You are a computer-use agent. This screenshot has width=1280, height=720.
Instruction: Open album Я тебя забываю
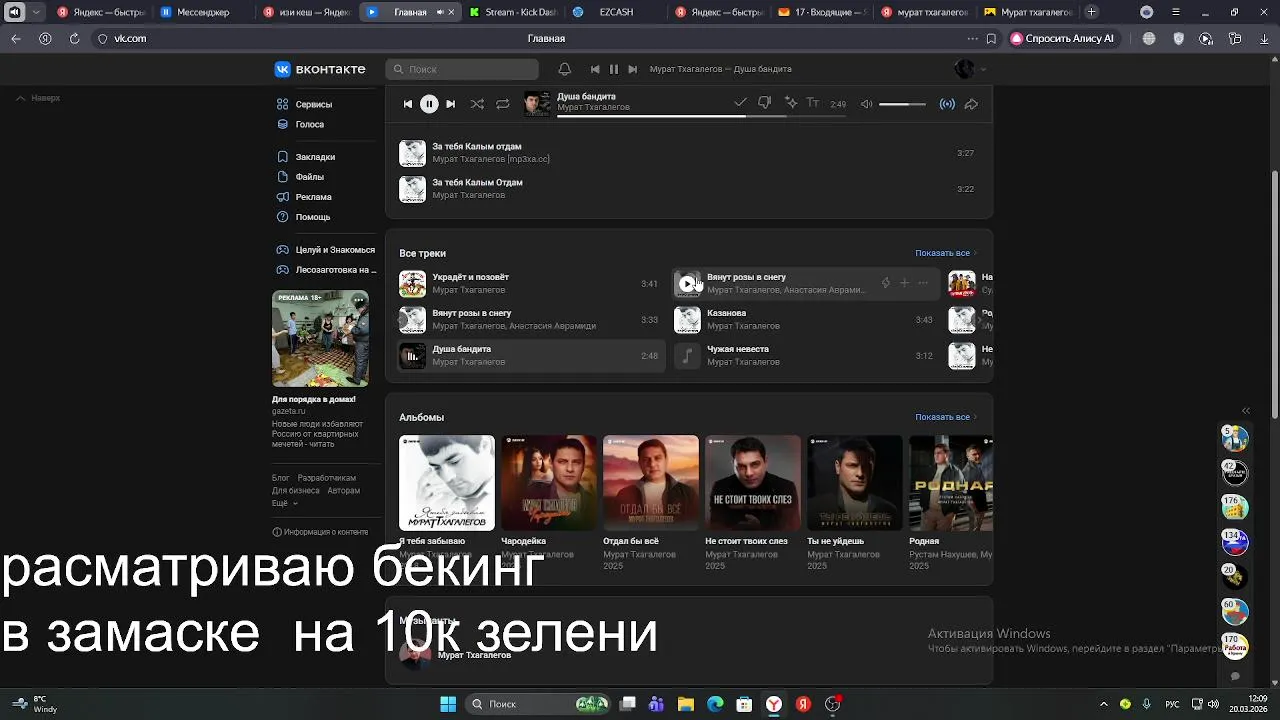(x=446, y=482)
